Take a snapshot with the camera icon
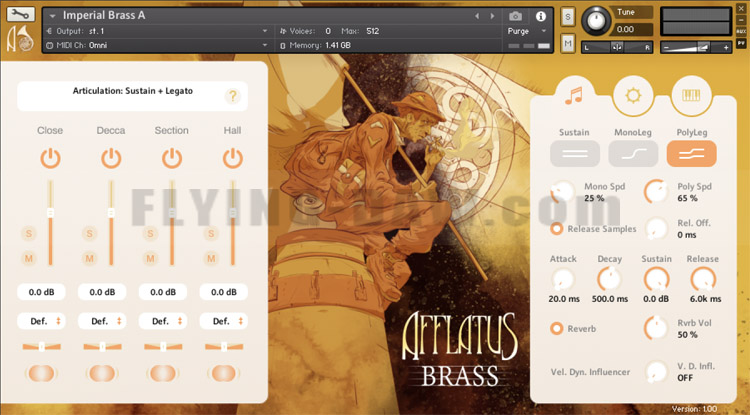The image size is (750, 415). pos(515,16)
